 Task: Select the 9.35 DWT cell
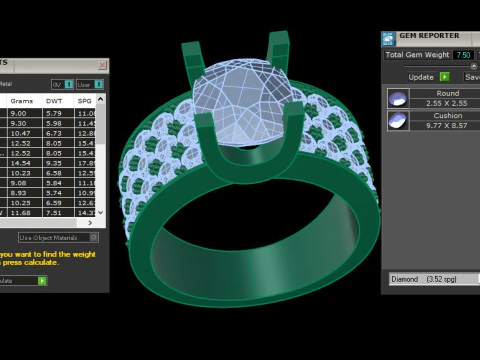[x=58, y=163]
